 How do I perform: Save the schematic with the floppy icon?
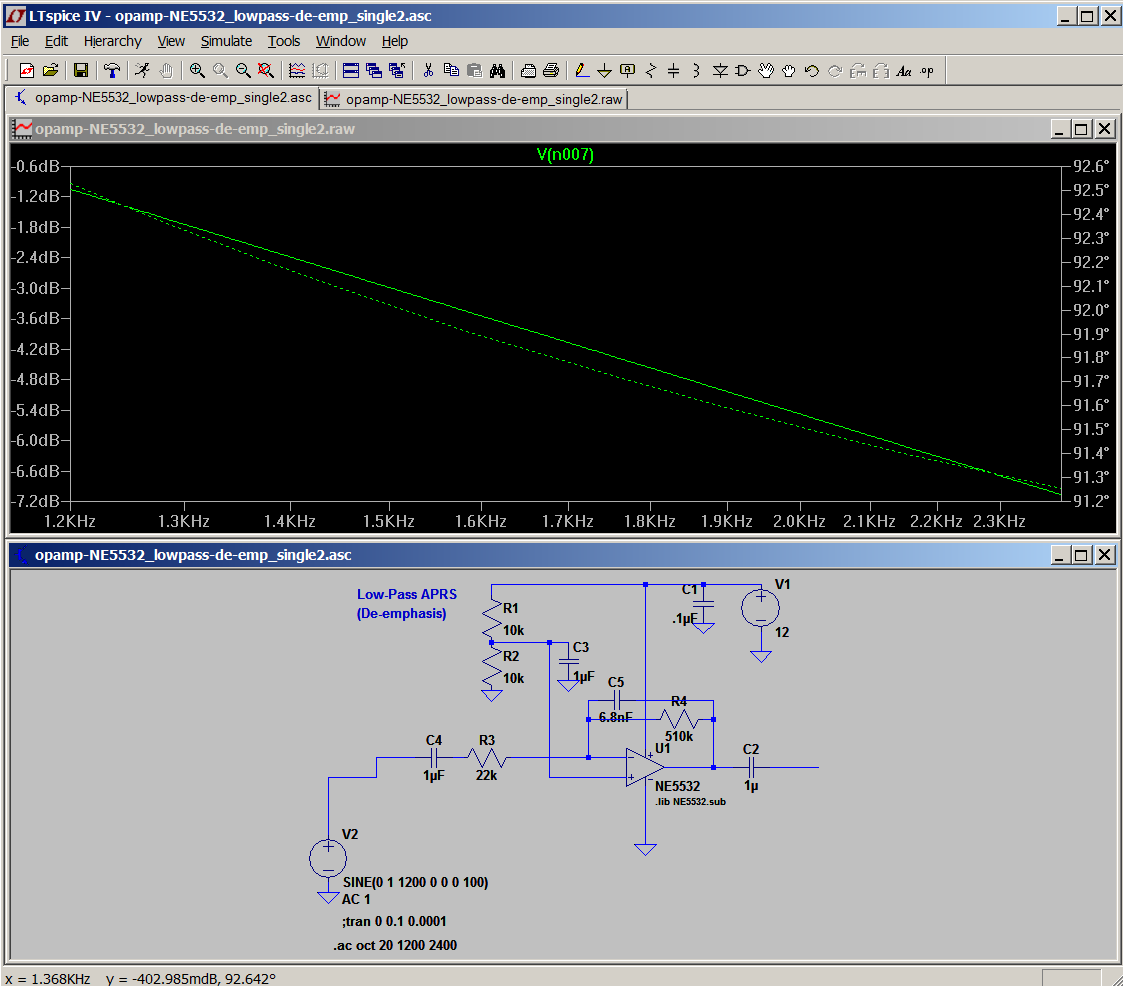(x=81, y=70)
